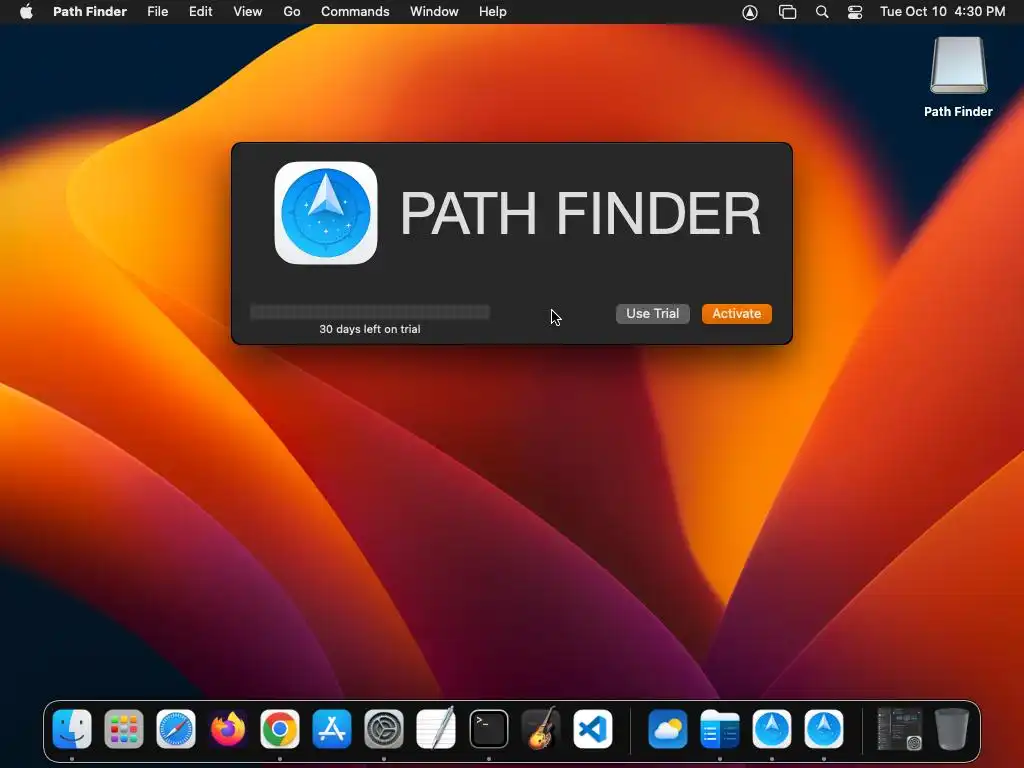This screenshot has height=768, width=1024.
Task: Open the App Store from the Dock
Action: [332, 729]
